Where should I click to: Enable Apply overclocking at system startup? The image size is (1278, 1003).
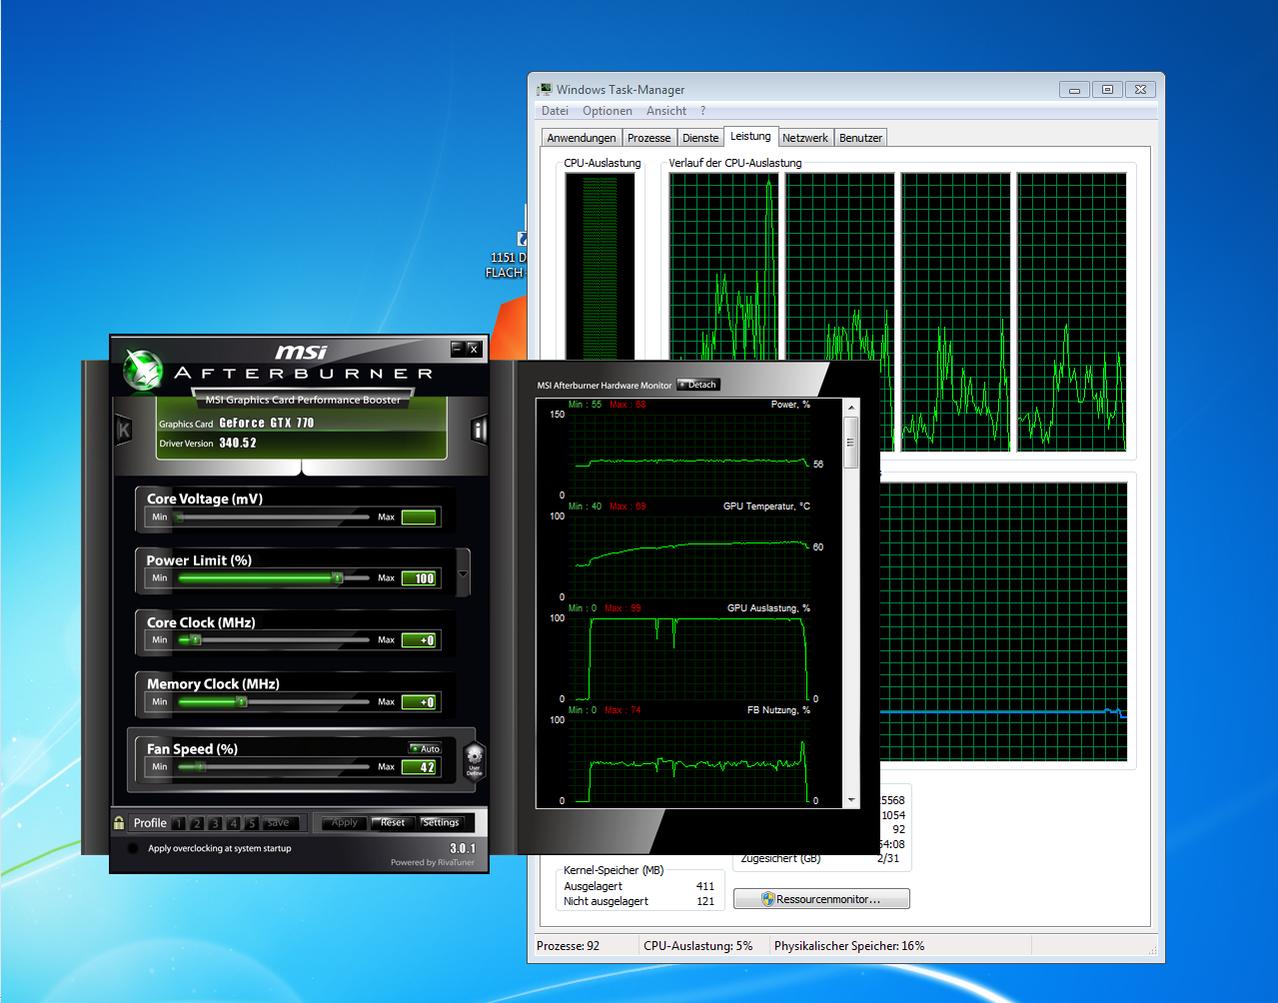(x=133, y=848)
